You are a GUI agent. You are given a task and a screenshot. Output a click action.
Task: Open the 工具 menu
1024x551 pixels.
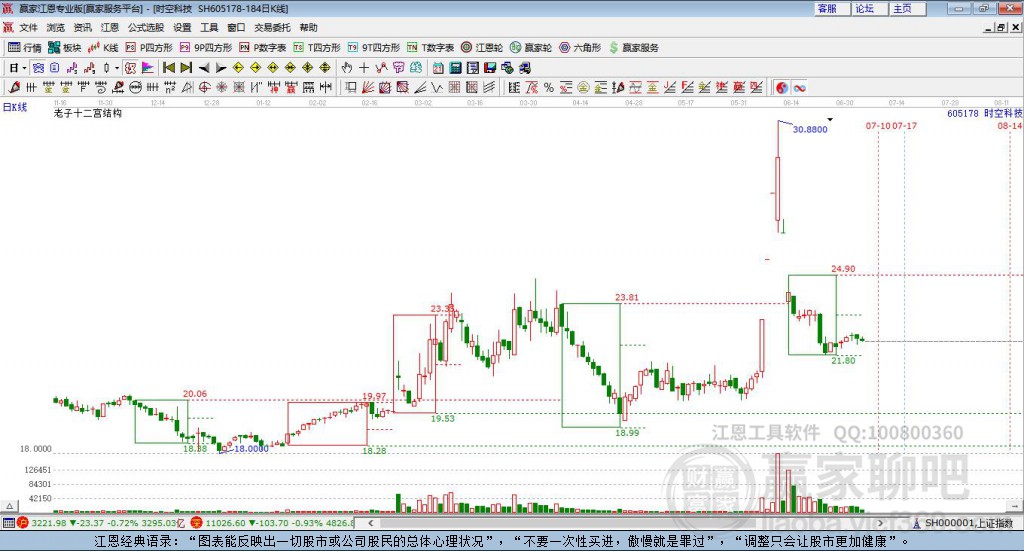point(209,27)
